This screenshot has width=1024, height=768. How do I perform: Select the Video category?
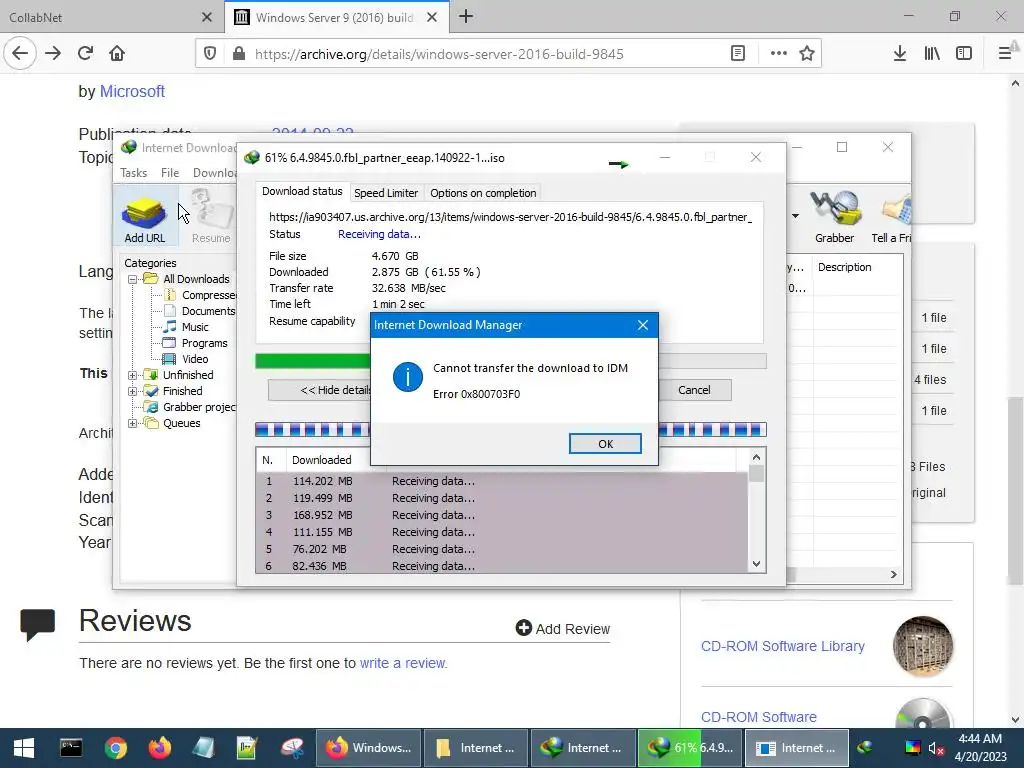(x=186, y=359)
